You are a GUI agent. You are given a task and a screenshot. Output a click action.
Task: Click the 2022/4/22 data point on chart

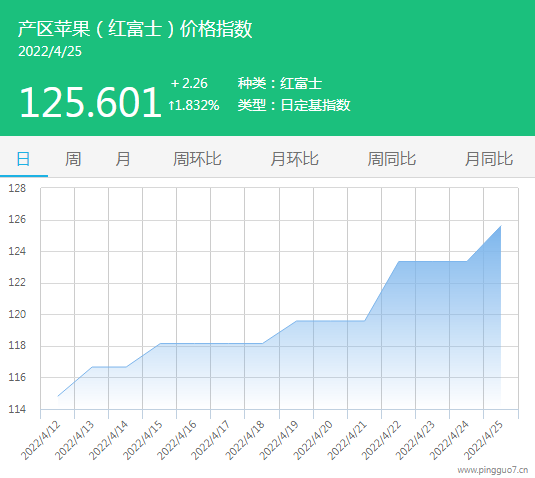tap(399, 261)
